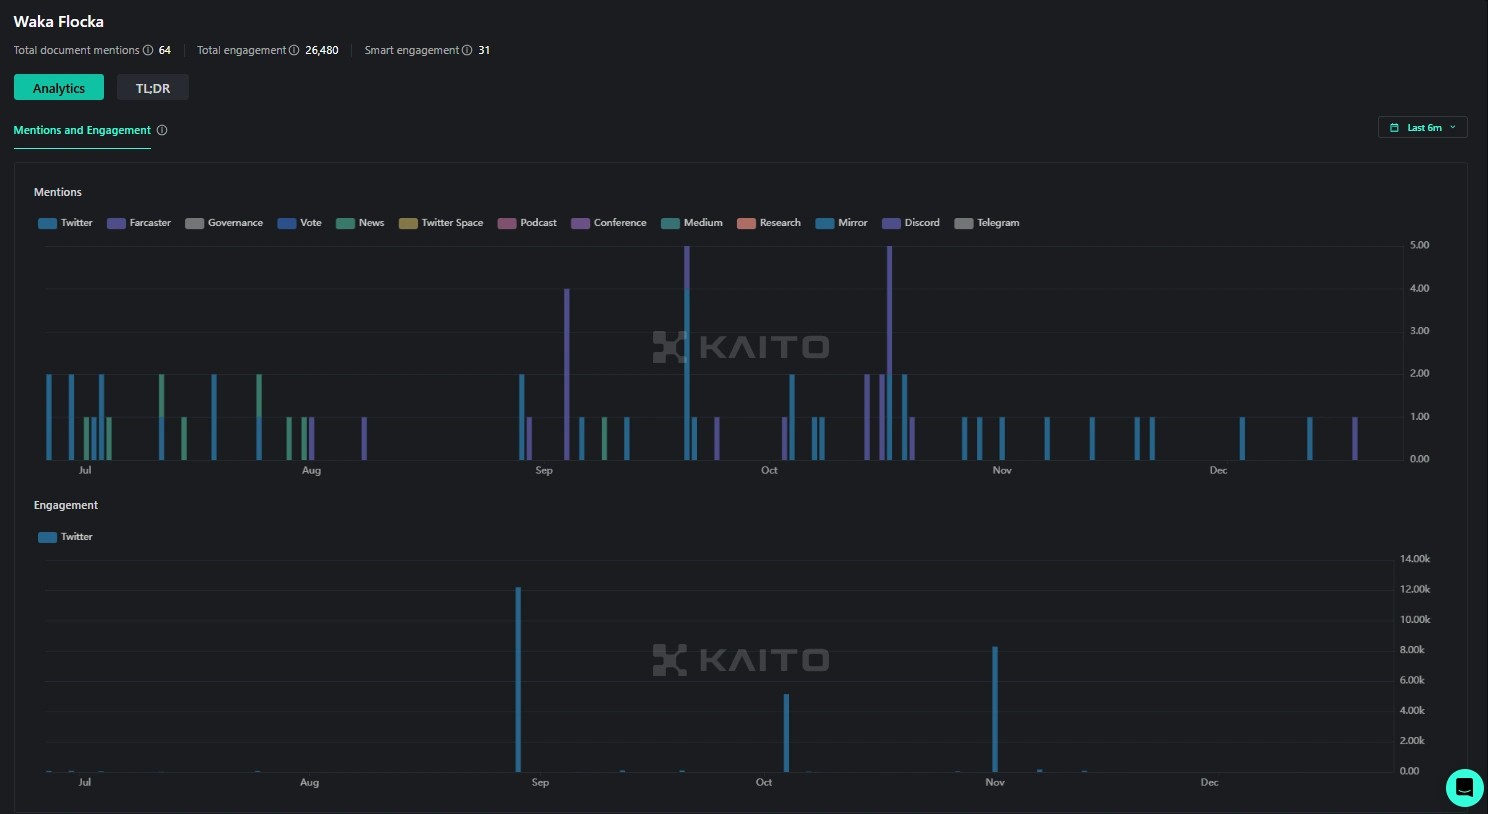Click info icon next to Smart engagement
The height and width of the screenshot is (814, 1488).
(x=467, y=50)
